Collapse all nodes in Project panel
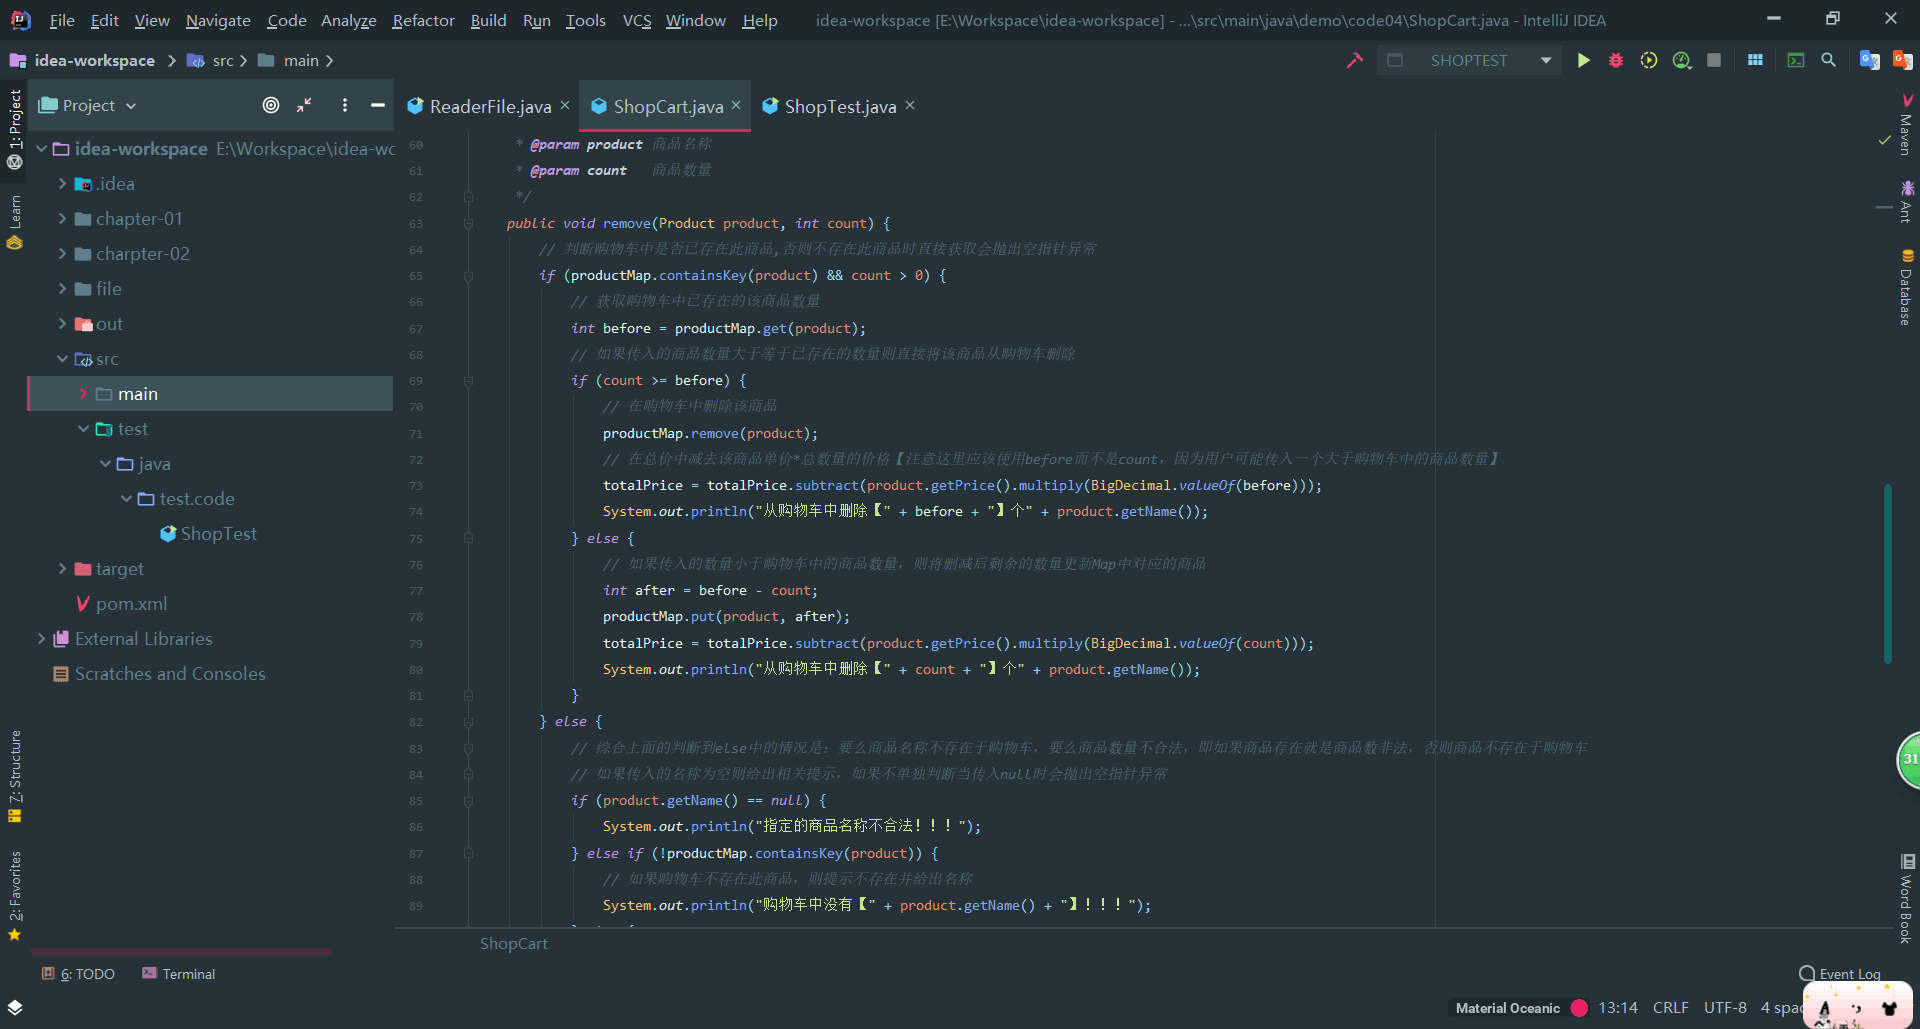This screenshot has height=1029, width=1920. point(304,105)
